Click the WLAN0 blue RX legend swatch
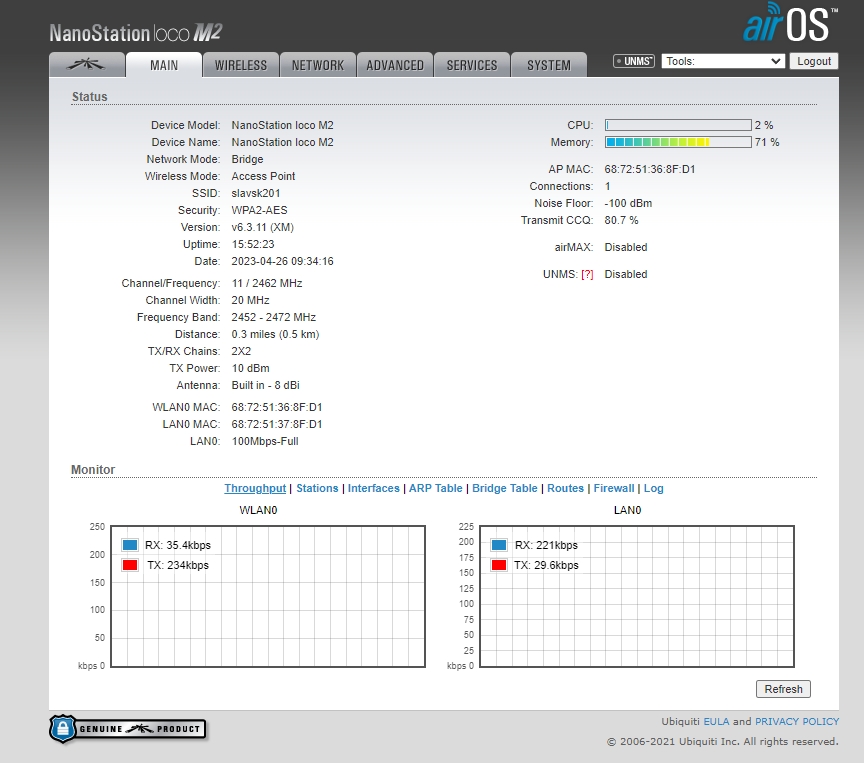Viewport: 864px width, 763px height. click(130, 545)
